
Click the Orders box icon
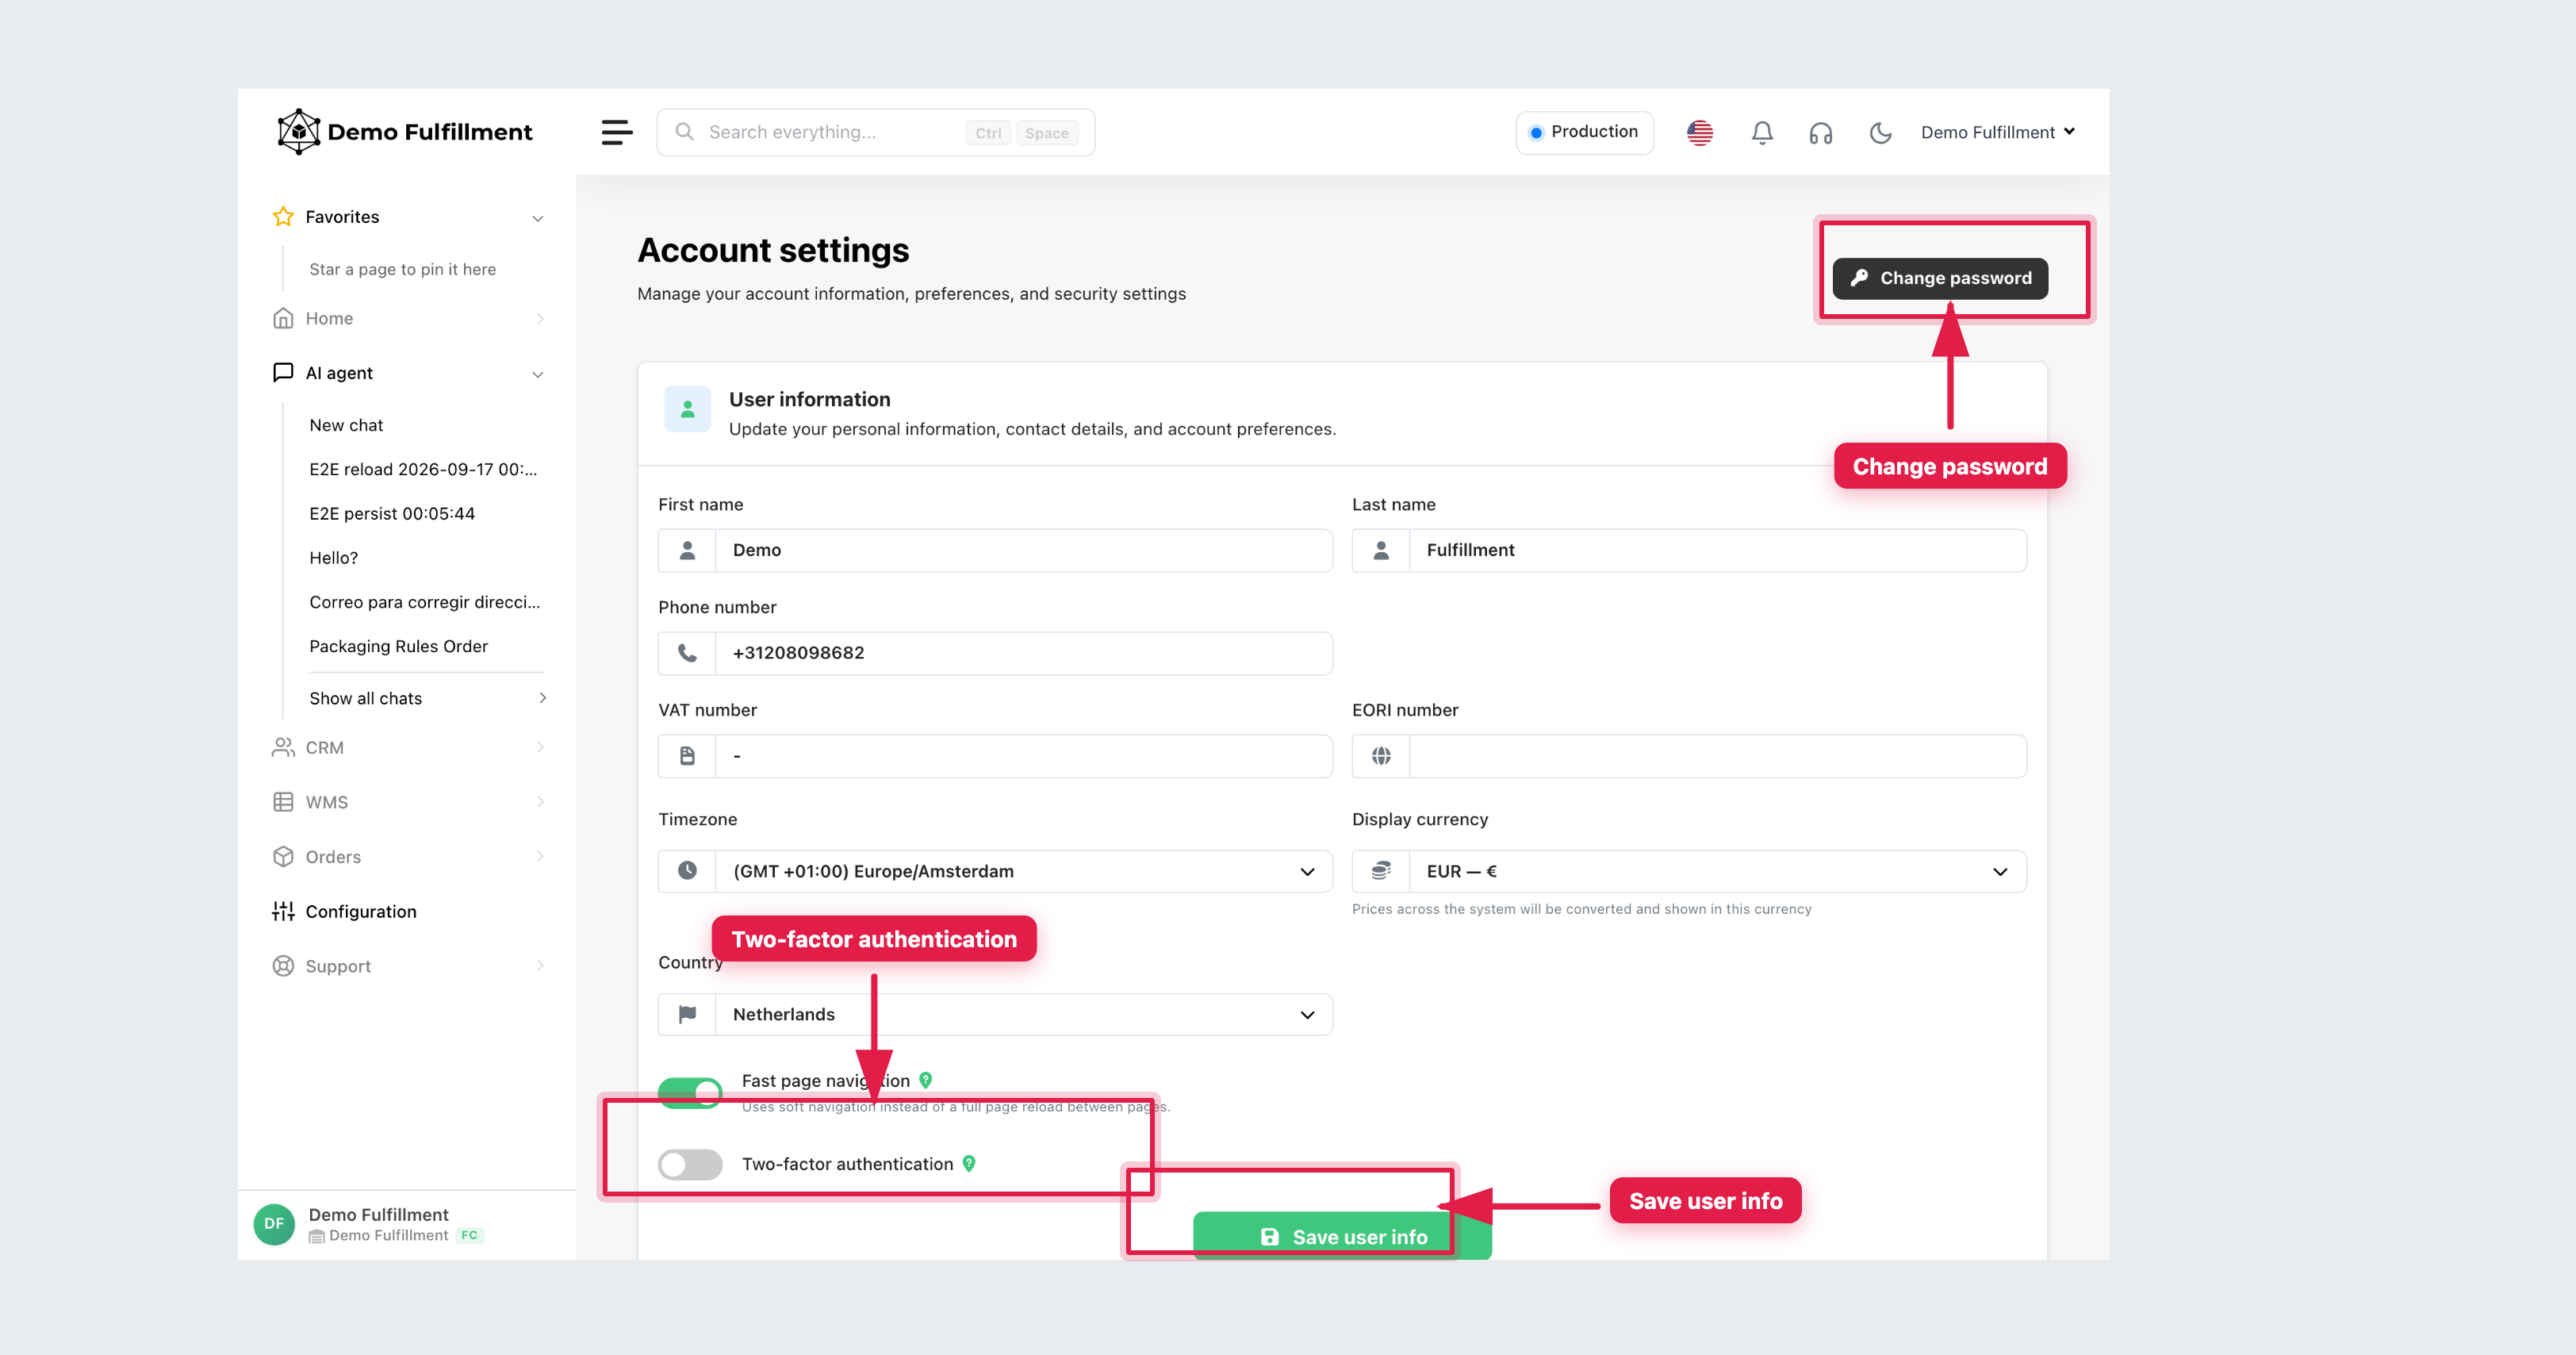pyautogui.click(x=283, y=856)
